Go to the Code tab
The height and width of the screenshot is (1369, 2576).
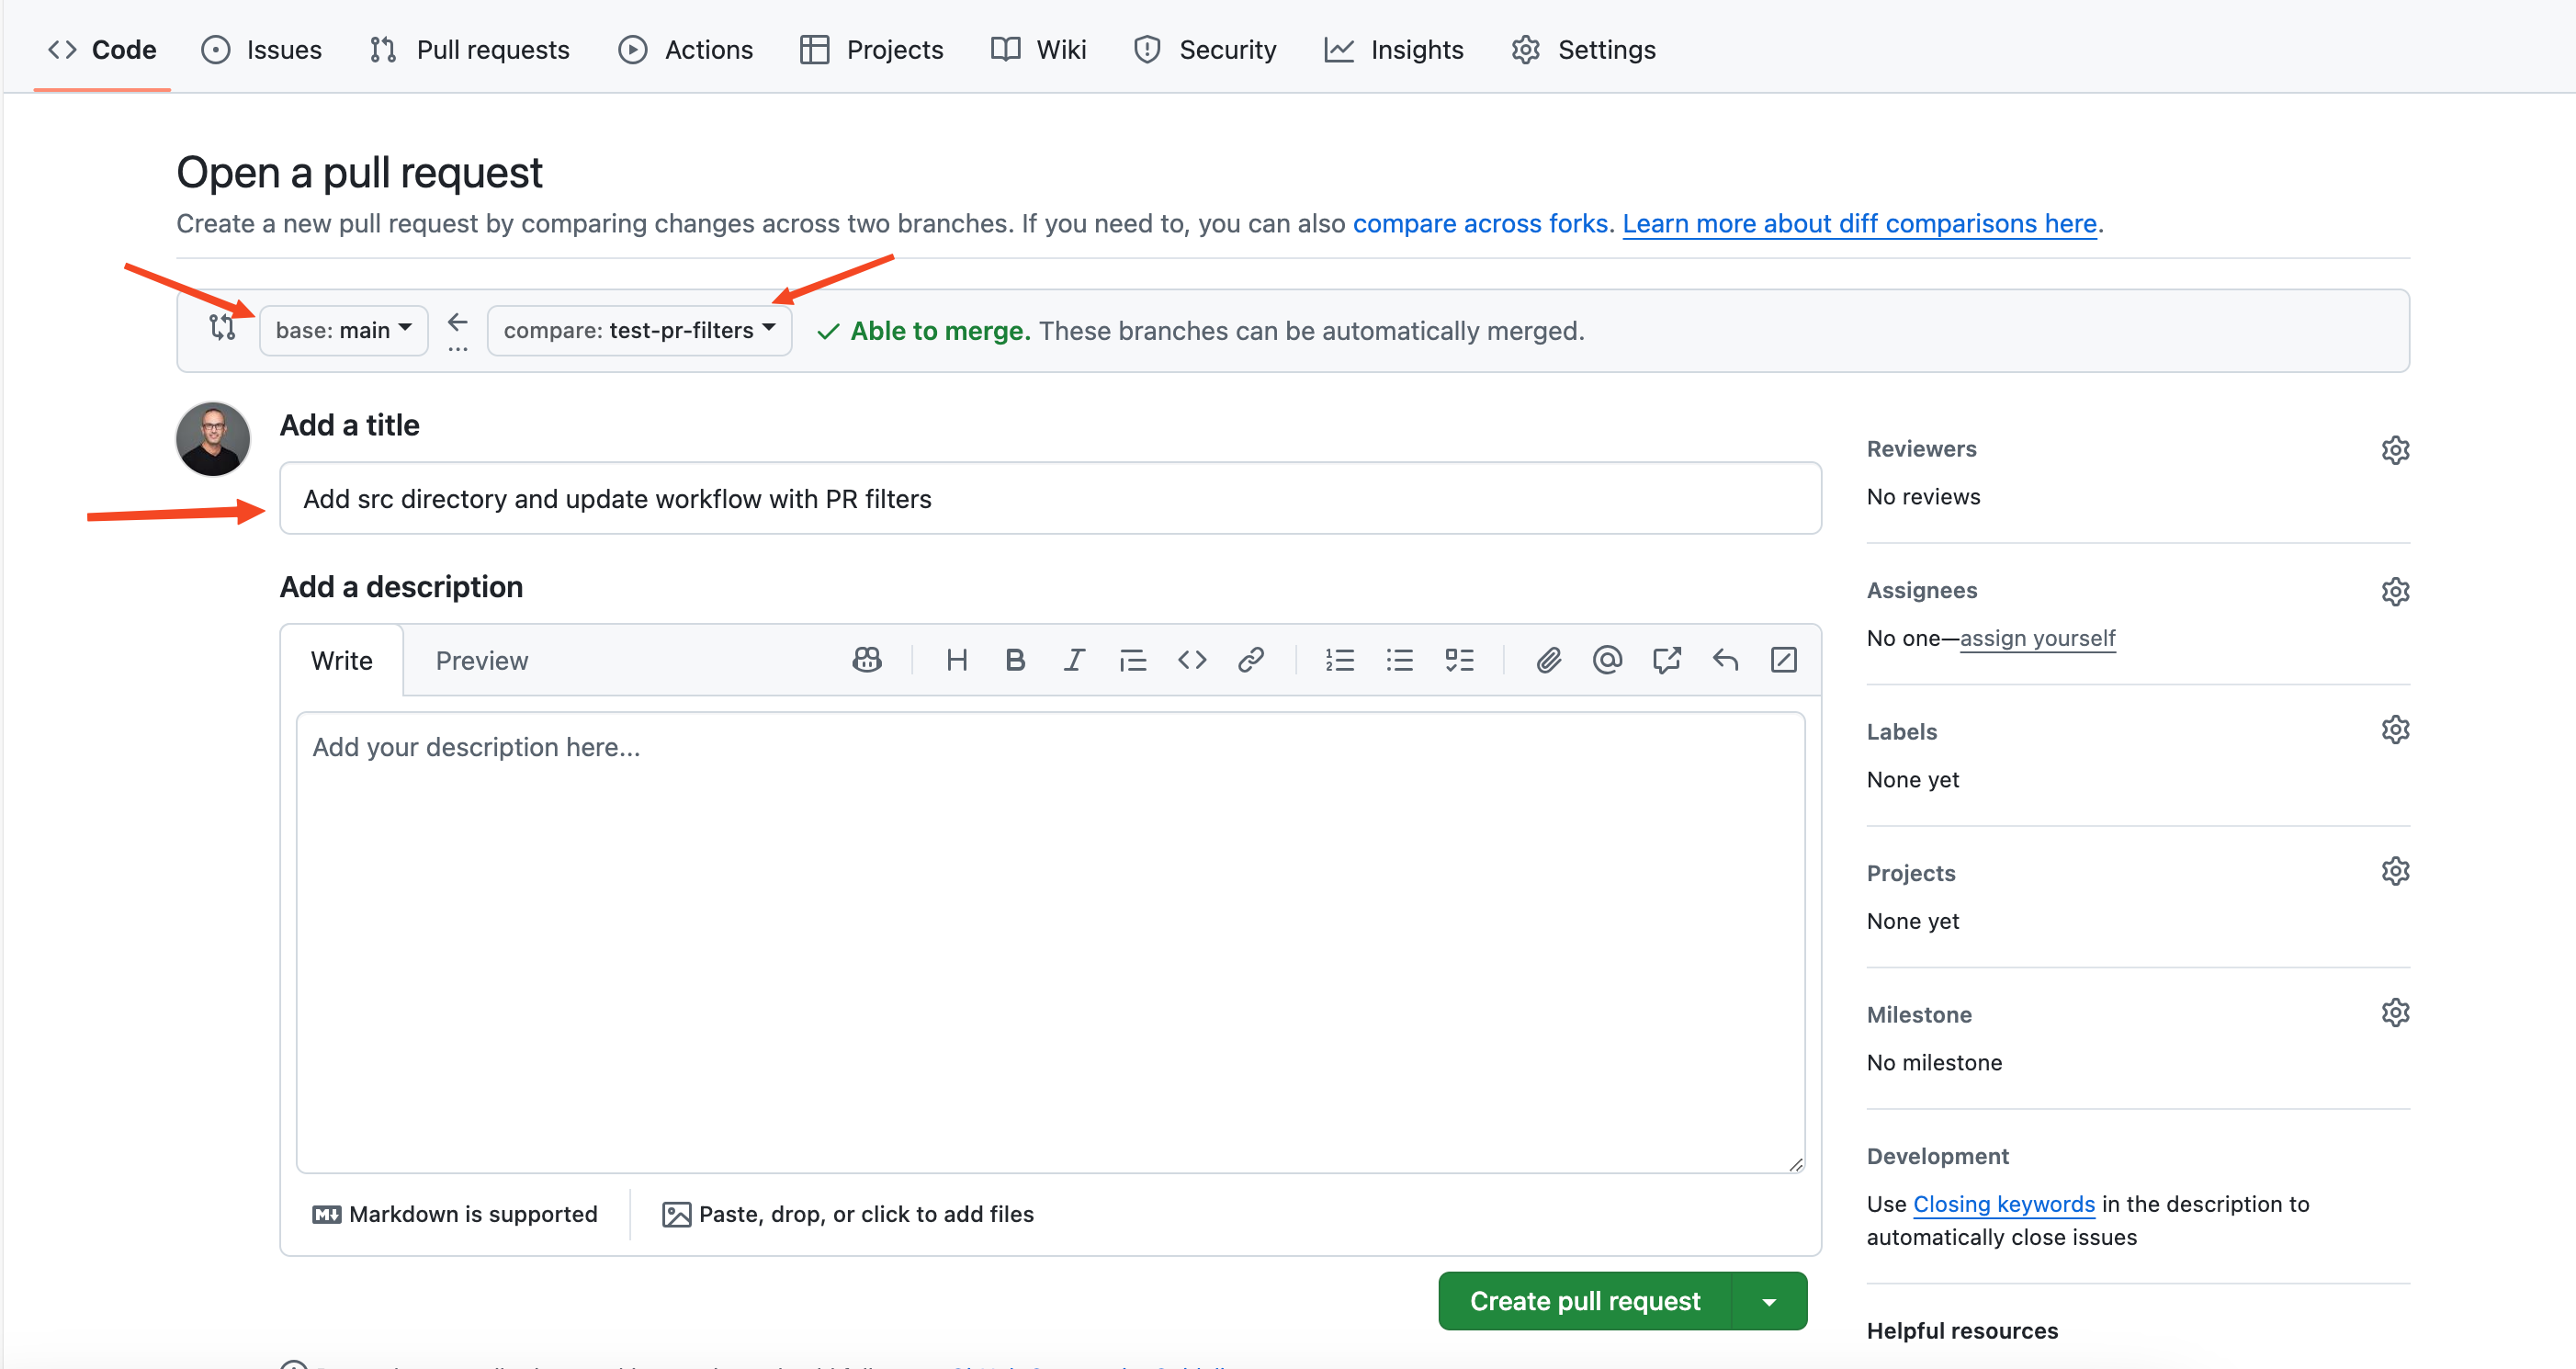click(102, 49)
